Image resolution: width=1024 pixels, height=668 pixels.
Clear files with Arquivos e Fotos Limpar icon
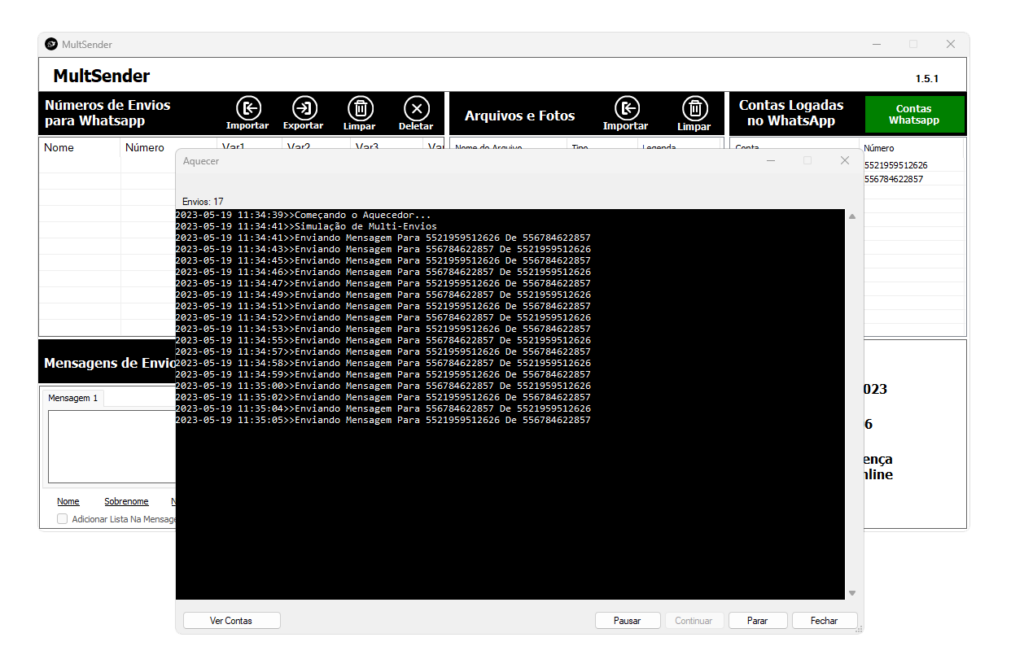coord(694,114)
